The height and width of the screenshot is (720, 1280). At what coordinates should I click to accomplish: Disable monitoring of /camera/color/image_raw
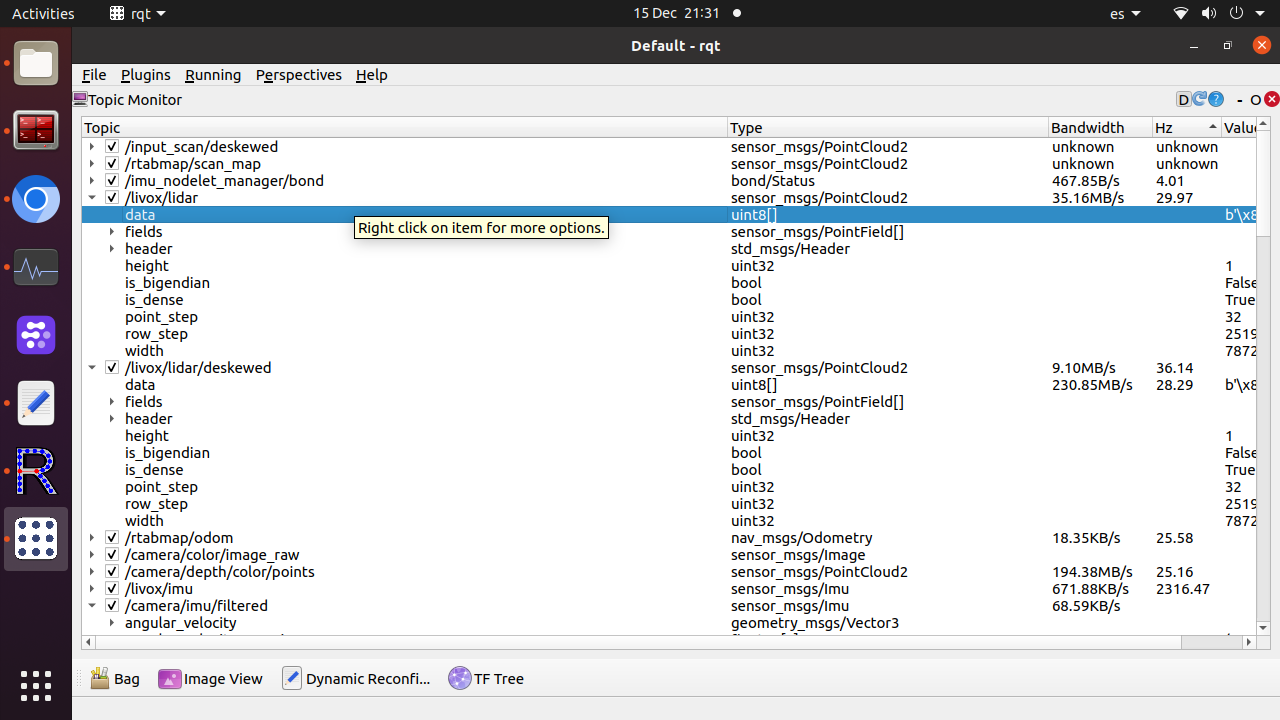[x=112, y=555]
